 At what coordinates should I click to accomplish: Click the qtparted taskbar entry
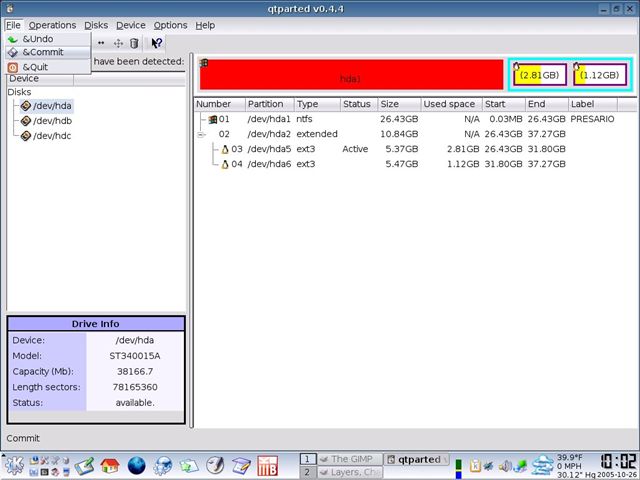point(416,460)
